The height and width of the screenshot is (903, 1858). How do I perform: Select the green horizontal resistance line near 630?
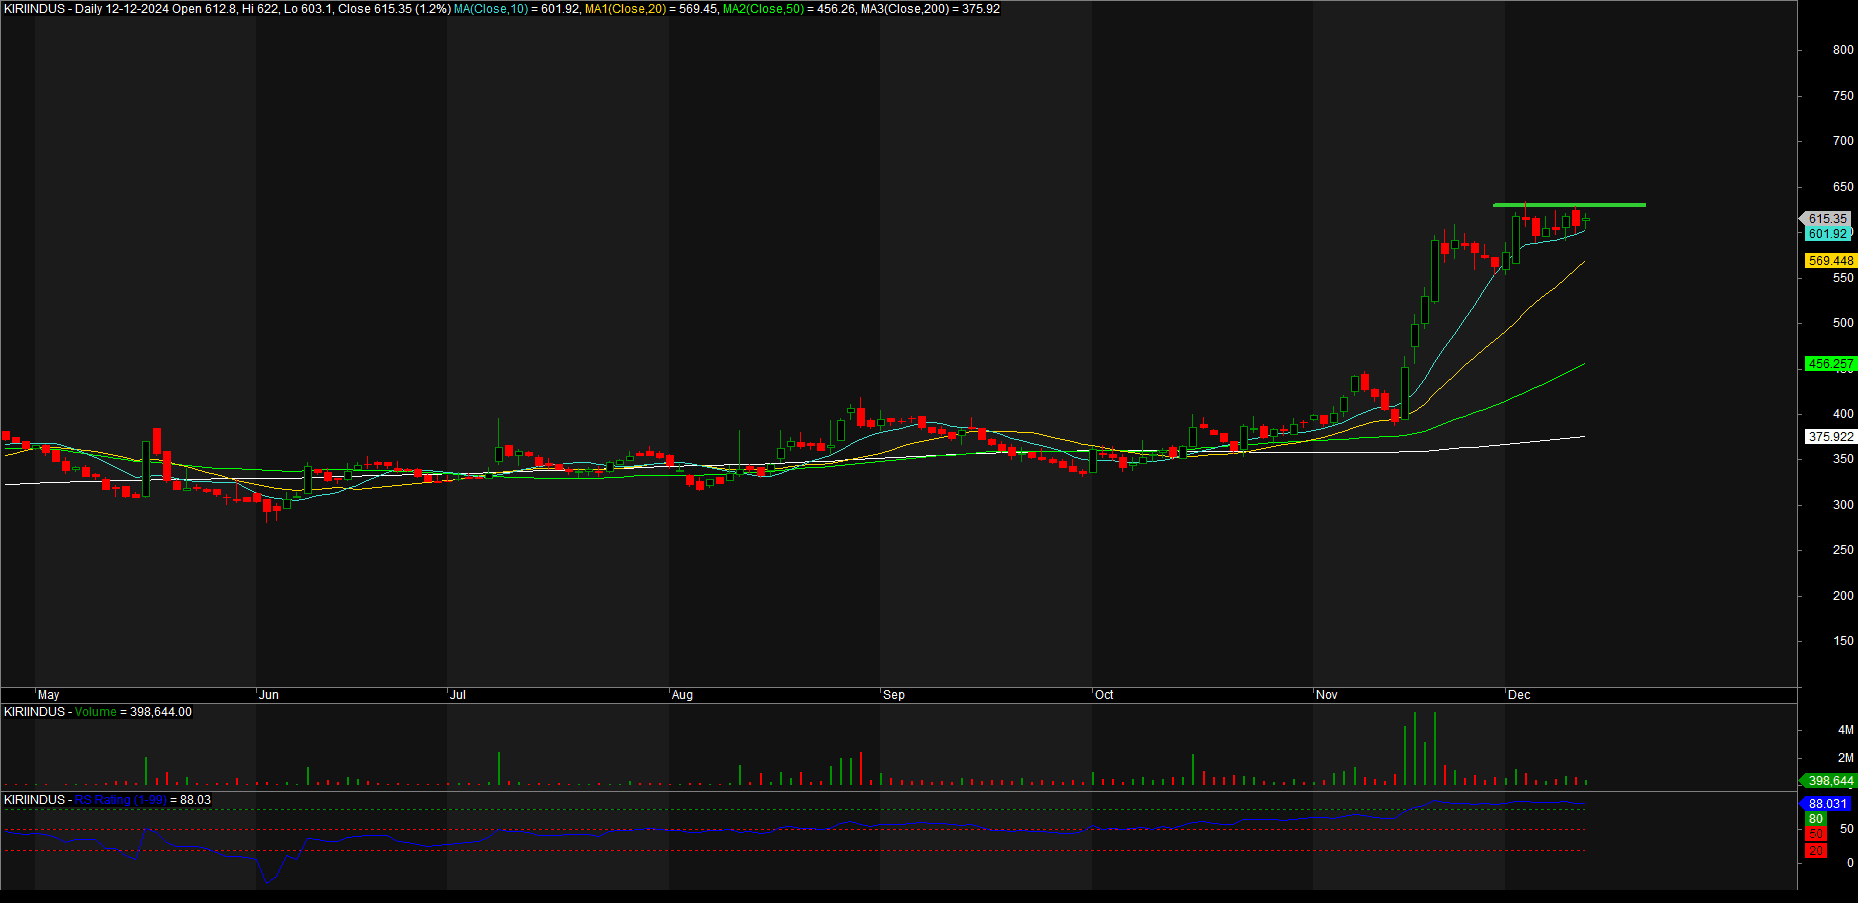tap(1569, 205)
